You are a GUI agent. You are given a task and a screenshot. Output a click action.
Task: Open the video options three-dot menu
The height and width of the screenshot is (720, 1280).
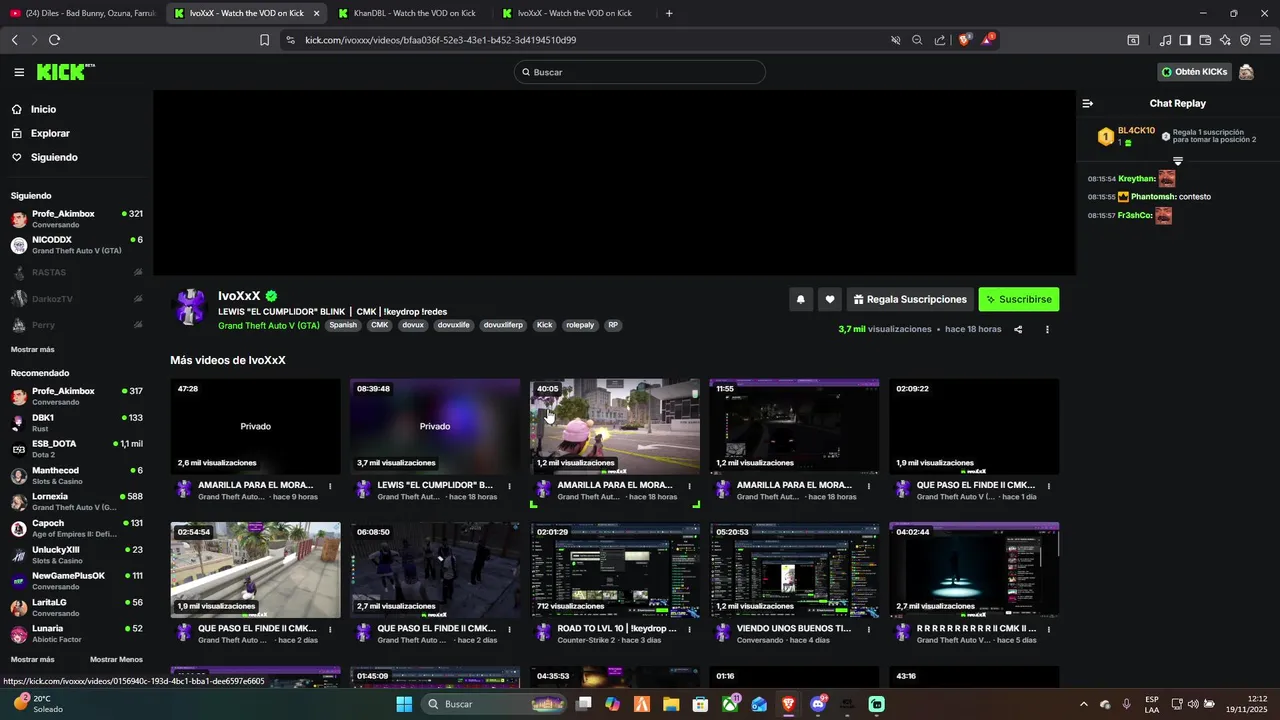1047,329
